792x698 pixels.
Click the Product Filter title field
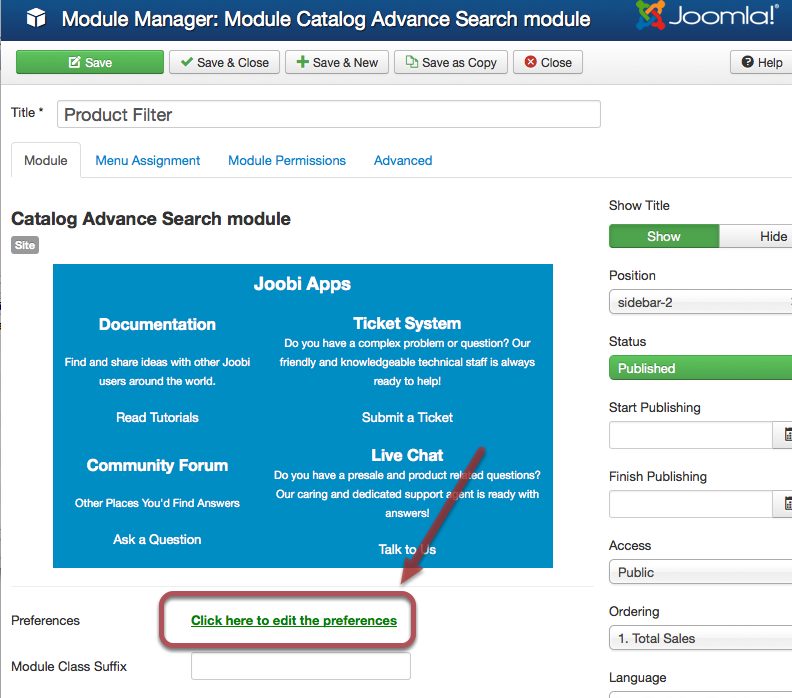pyautogui.click(x=329, y=114)
